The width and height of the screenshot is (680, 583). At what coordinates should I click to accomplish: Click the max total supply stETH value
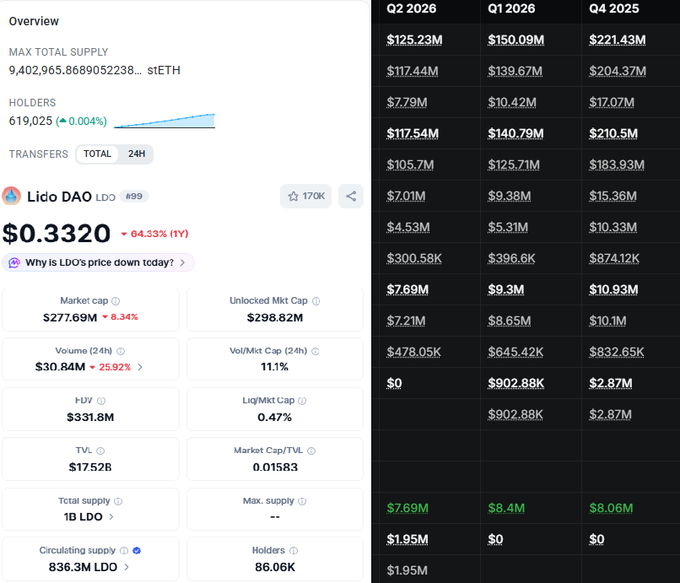(x=94, y=70)
